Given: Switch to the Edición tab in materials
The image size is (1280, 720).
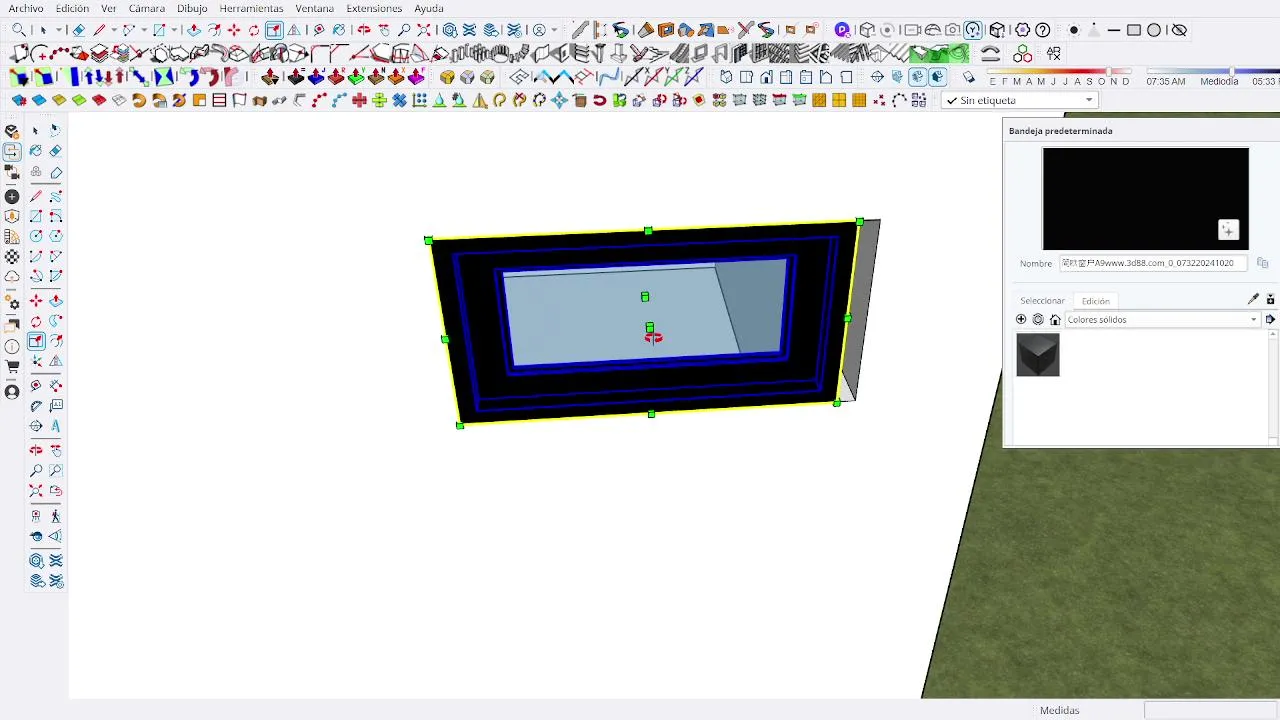Looking at the screenshot, I should [x=1095, y=301].
